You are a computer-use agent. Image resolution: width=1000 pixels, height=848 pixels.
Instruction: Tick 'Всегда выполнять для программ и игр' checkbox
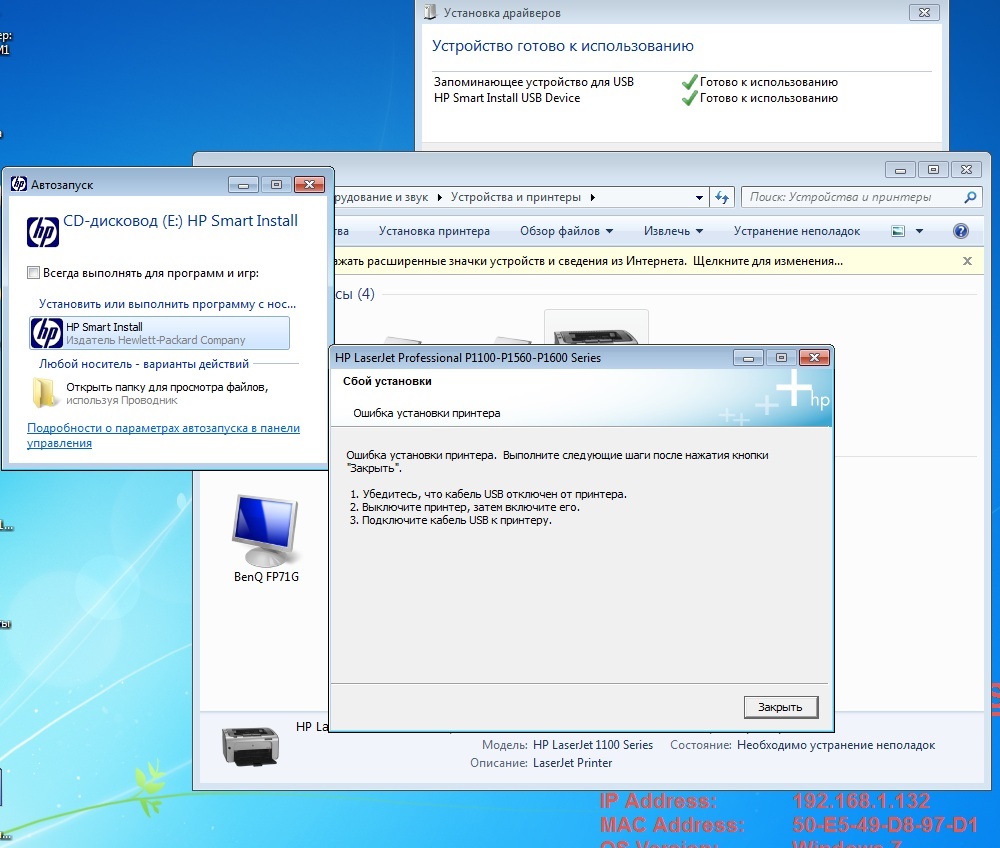coord(33,273)
